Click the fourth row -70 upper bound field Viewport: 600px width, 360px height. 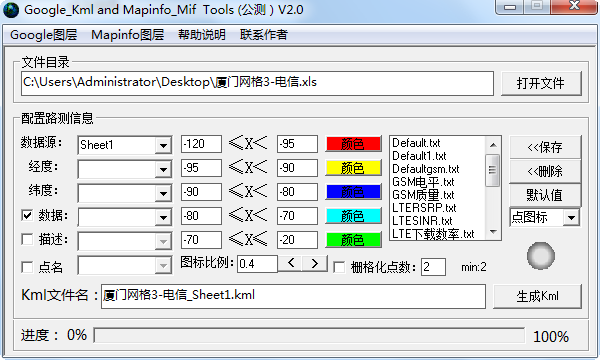coord(297,216)
